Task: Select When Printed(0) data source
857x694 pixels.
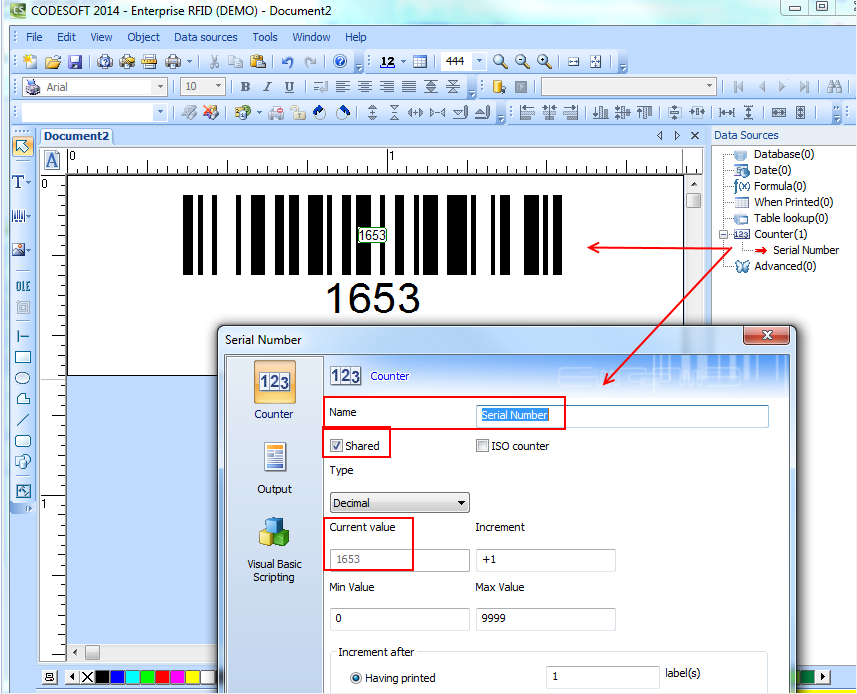Action: [x=794, y=202]
